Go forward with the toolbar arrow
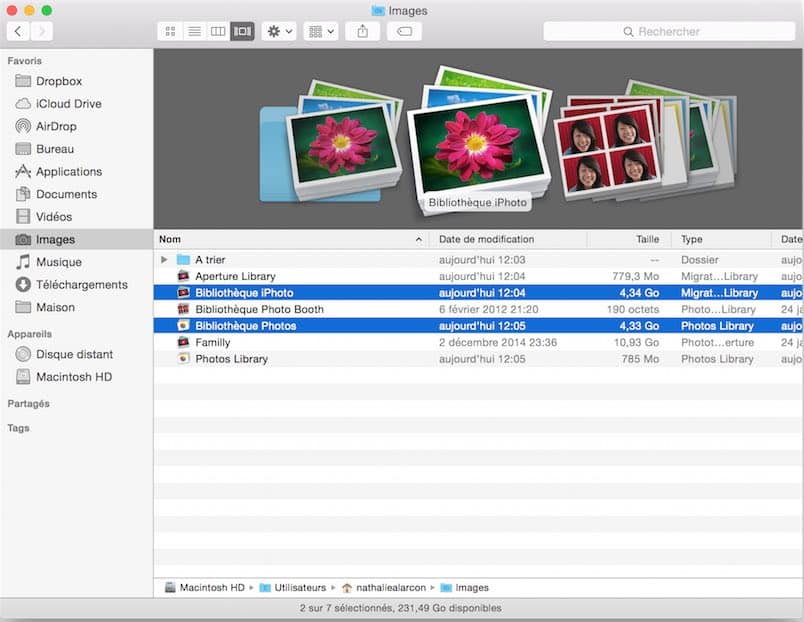This screenshot has width=804, height=622. pyautogui.click(x=42, y=31)
